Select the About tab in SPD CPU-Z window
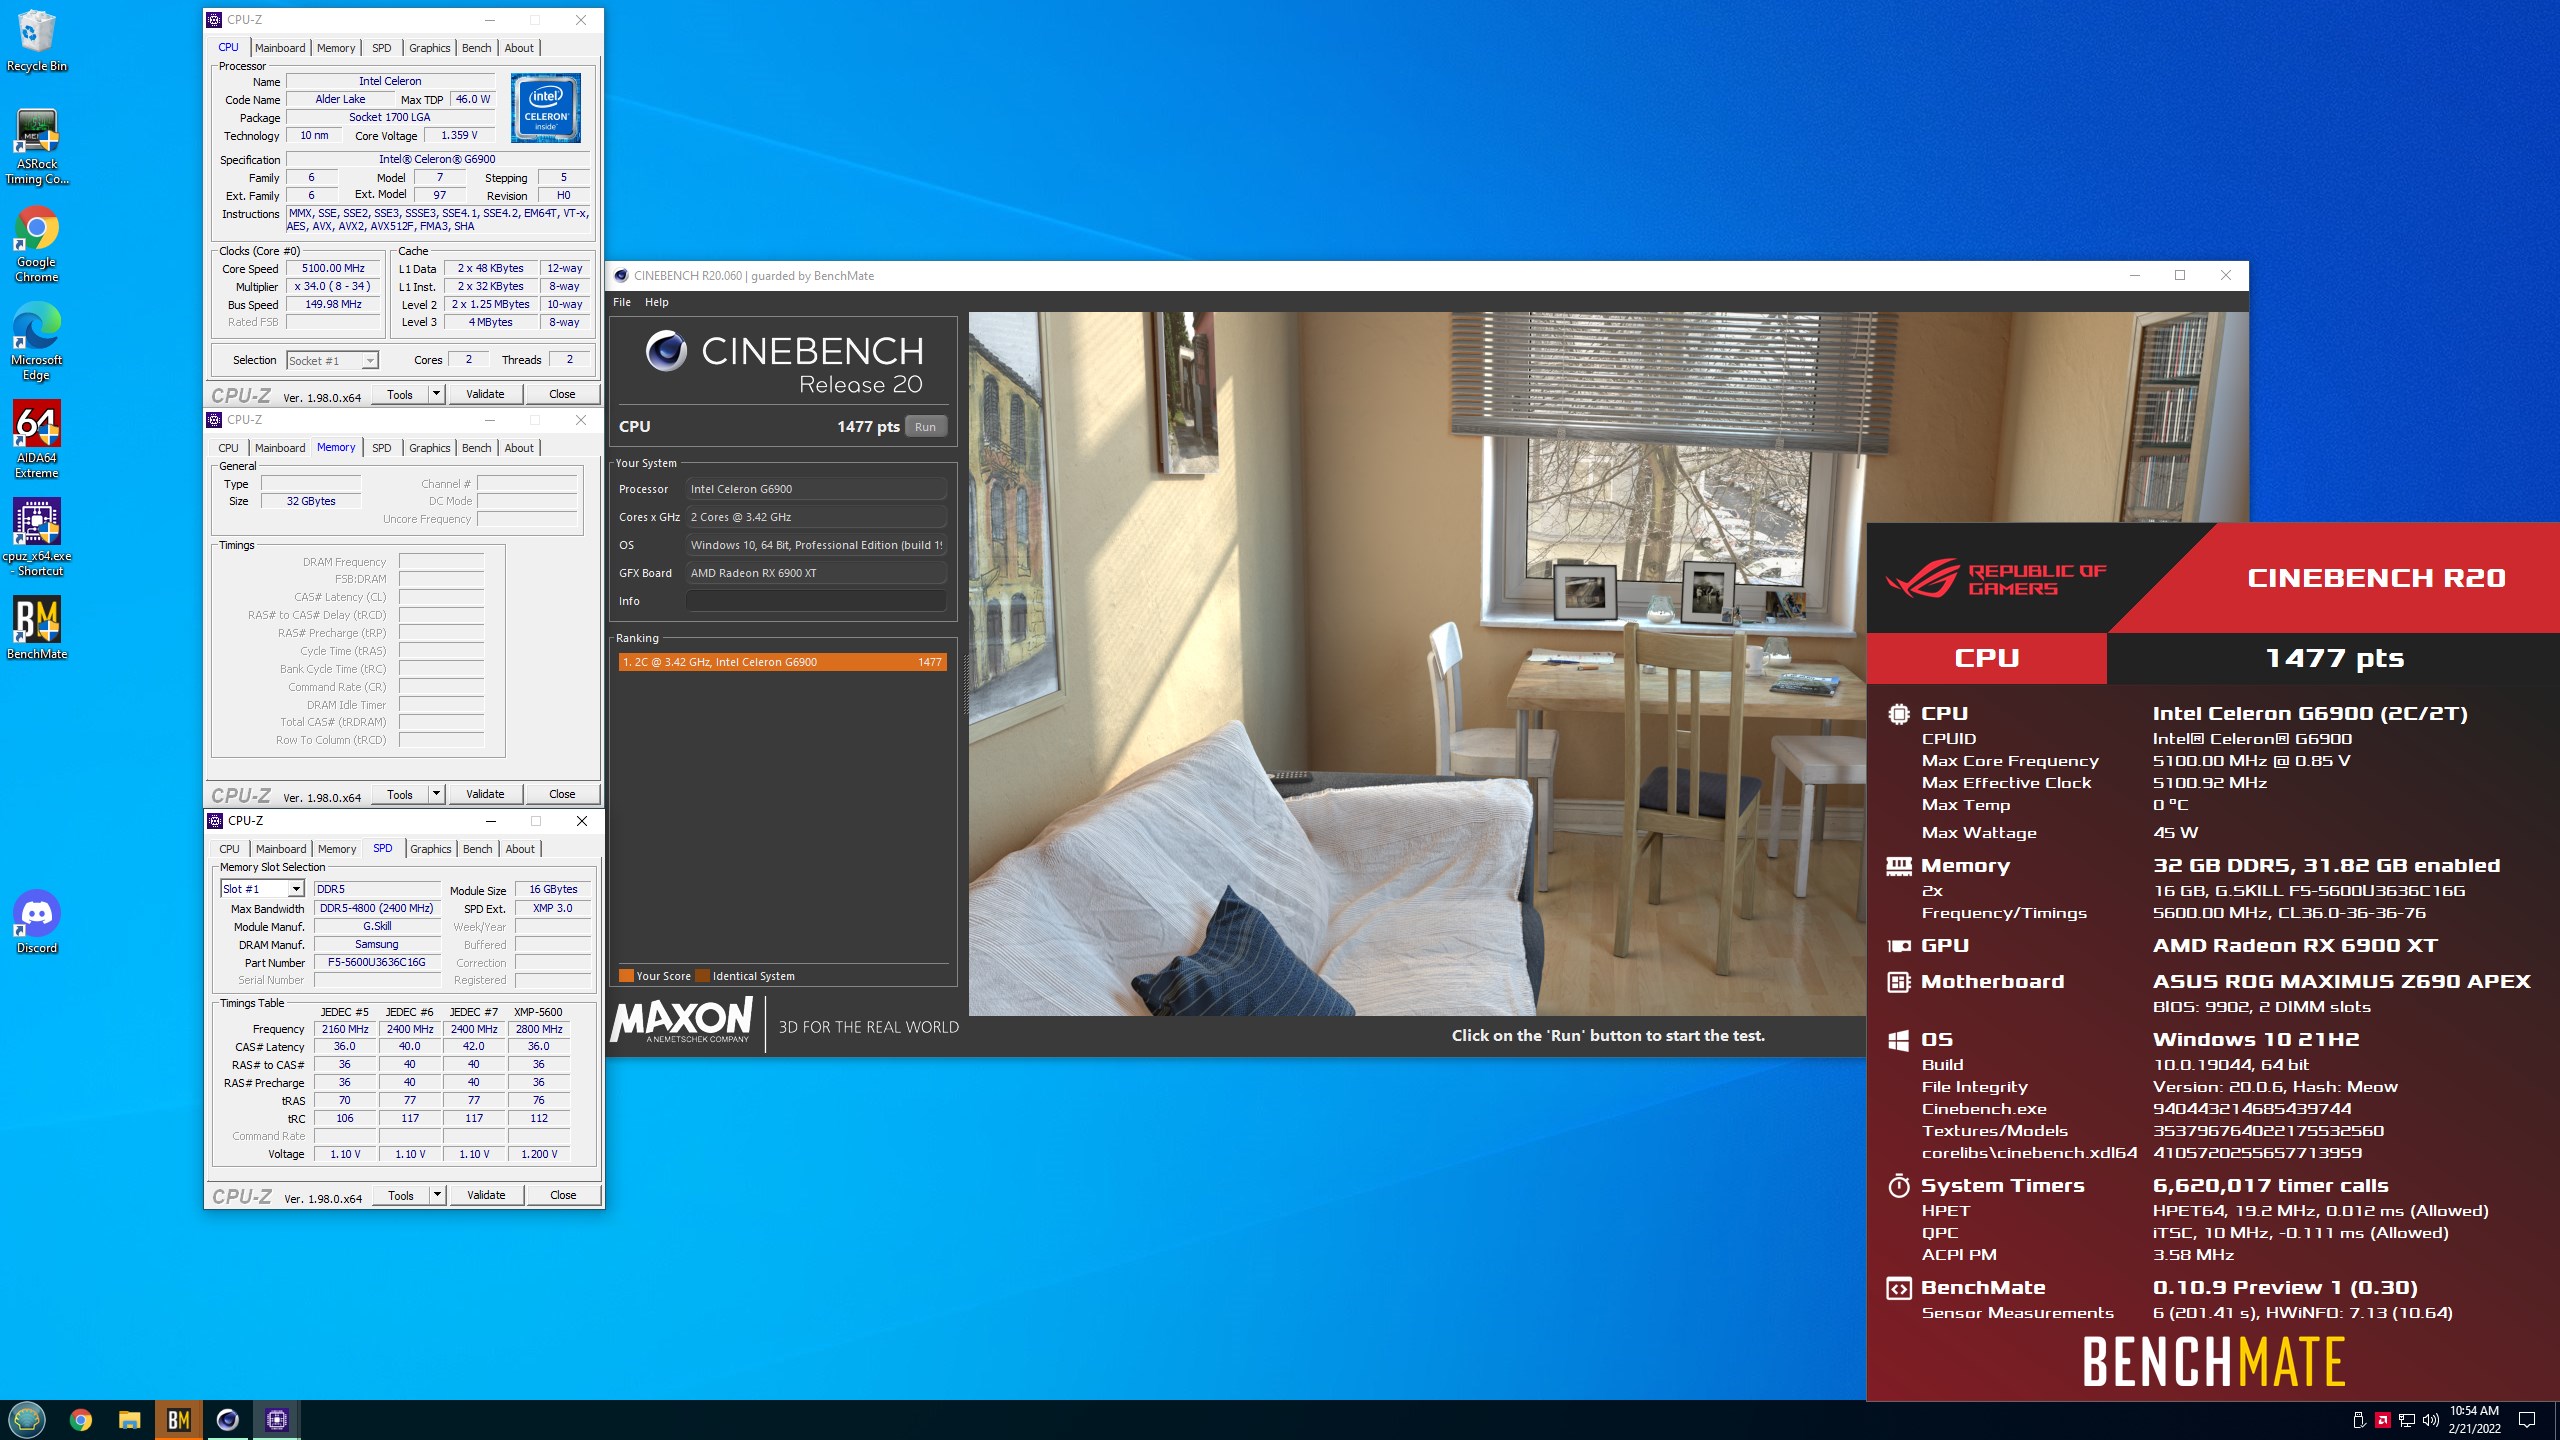The width and height of the screenshot is (2560, 1440). tap(520, 849)
